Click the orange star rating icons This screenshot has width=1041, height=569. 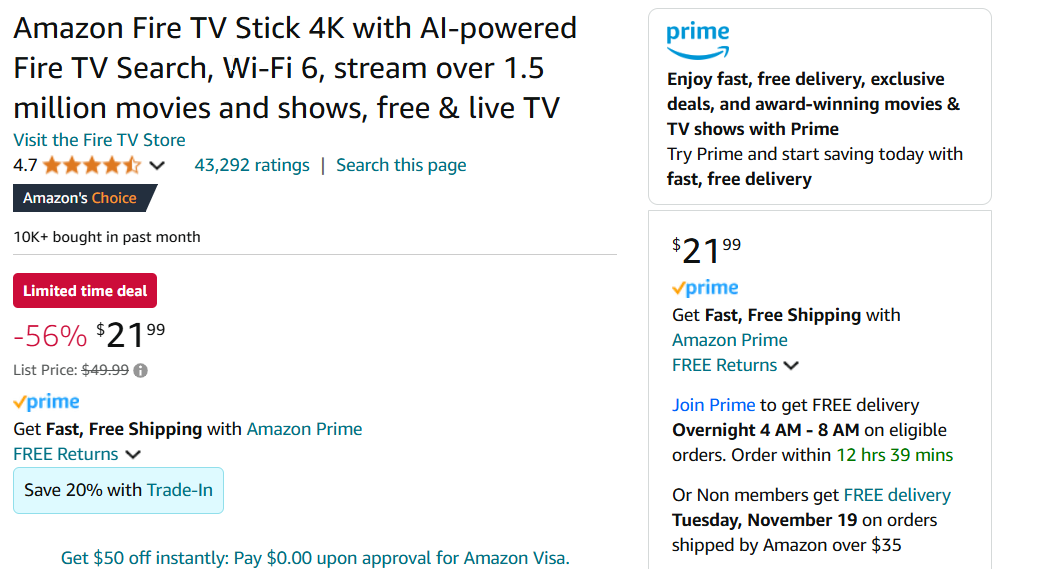tap(91, 165)
